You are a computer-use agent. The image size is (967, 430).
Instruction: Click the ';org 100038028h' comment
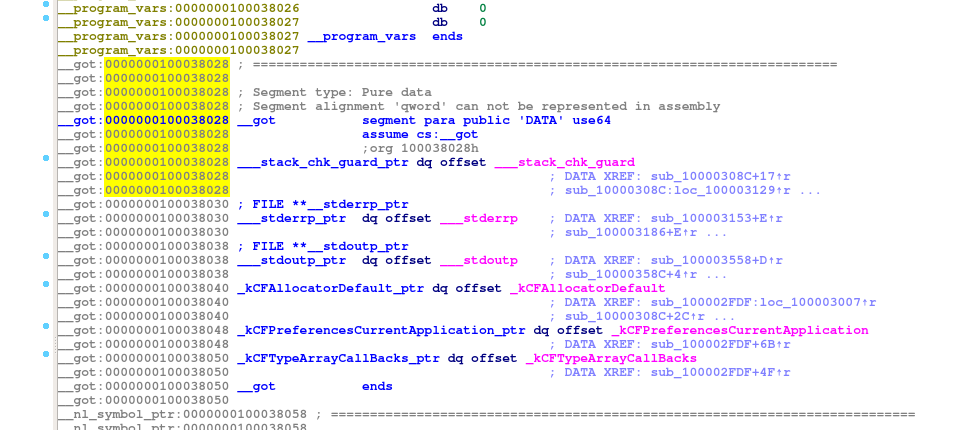420,149
